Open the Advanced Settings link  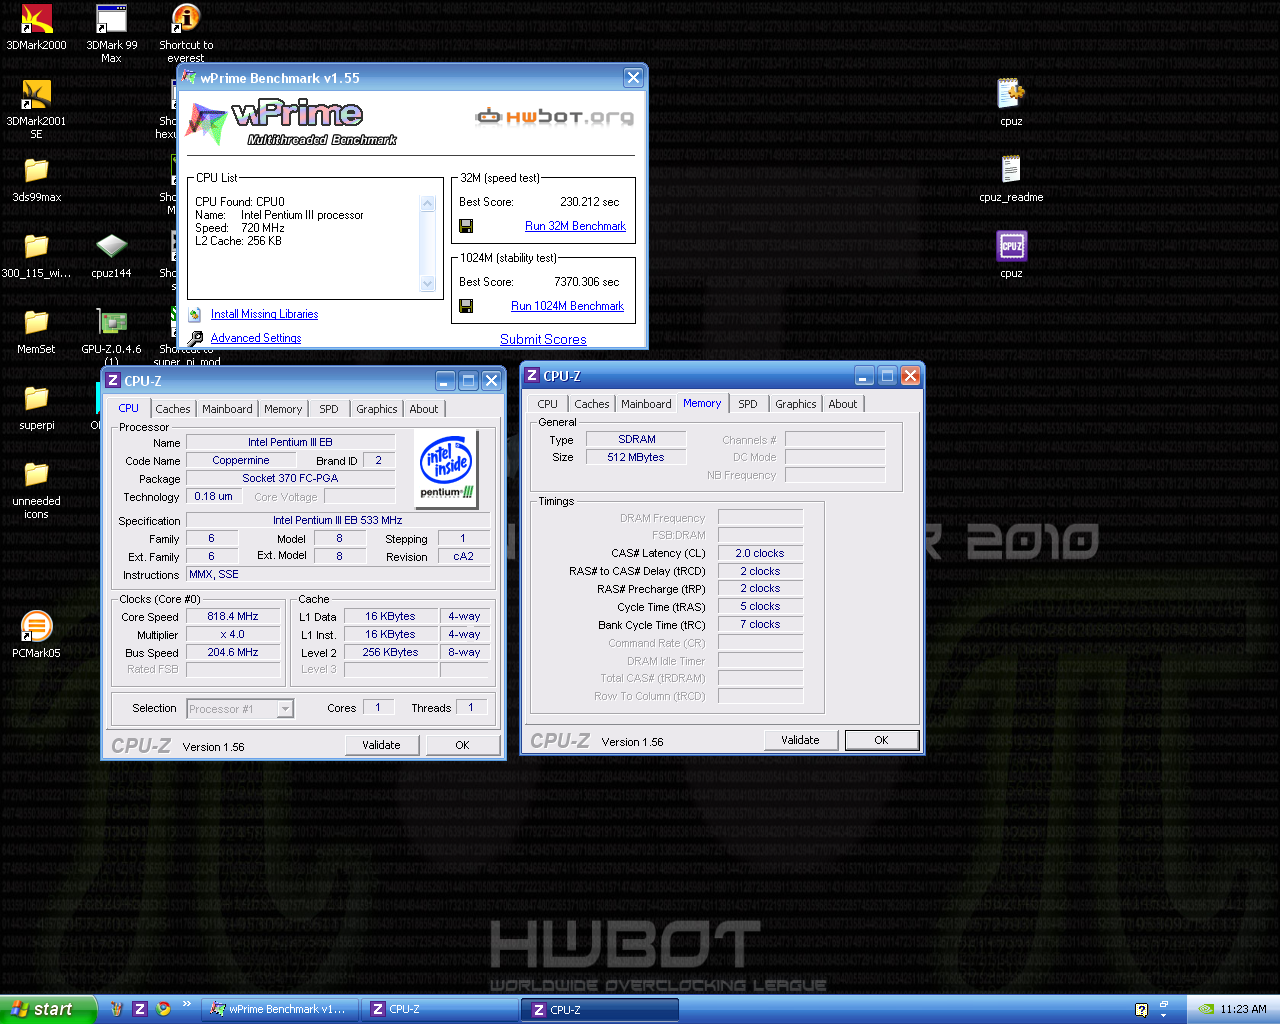point(256,338)
